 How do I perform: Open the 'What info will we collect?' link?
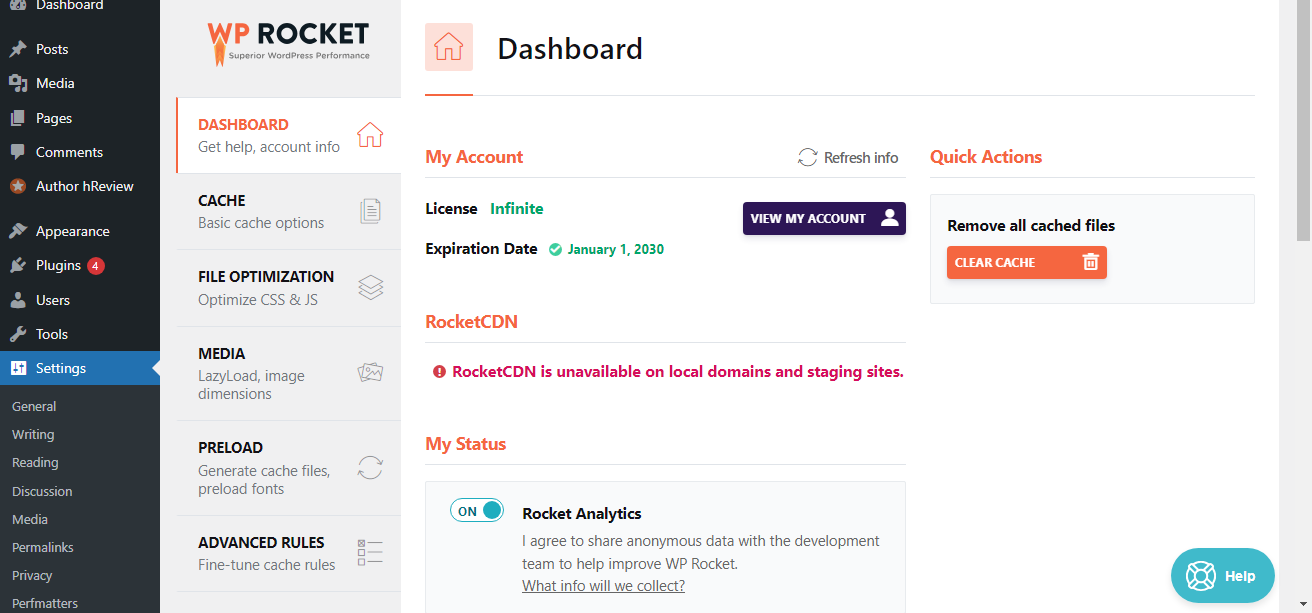click(603, 586)
